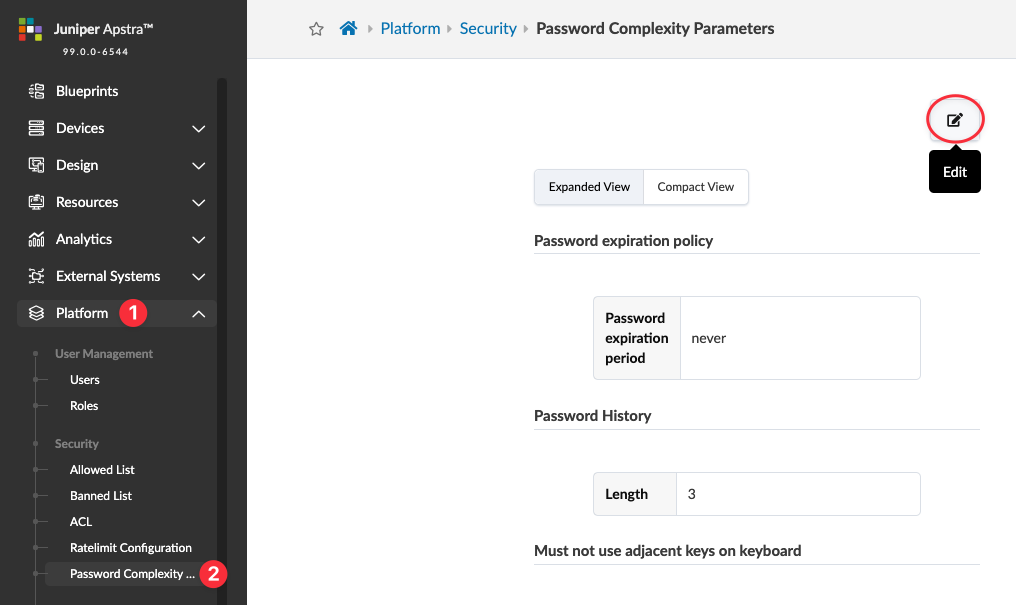Go to home via house icon
The image size is (1016, 605).
(348, 29)
